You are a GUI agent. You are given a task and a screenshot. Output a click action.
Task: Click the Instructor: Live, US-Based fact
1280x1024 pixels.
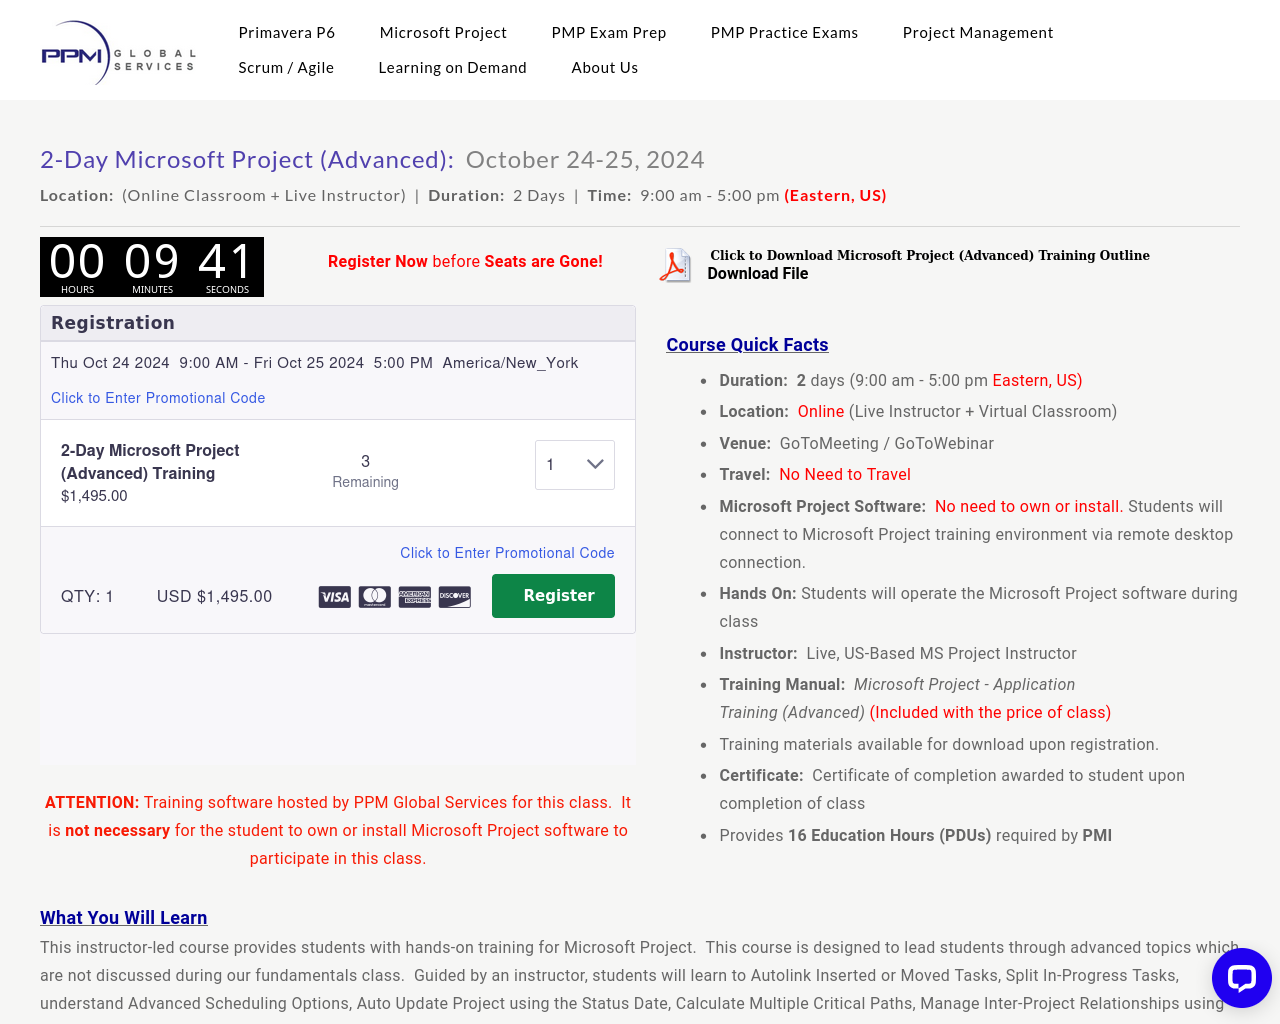tap(898, 654)
